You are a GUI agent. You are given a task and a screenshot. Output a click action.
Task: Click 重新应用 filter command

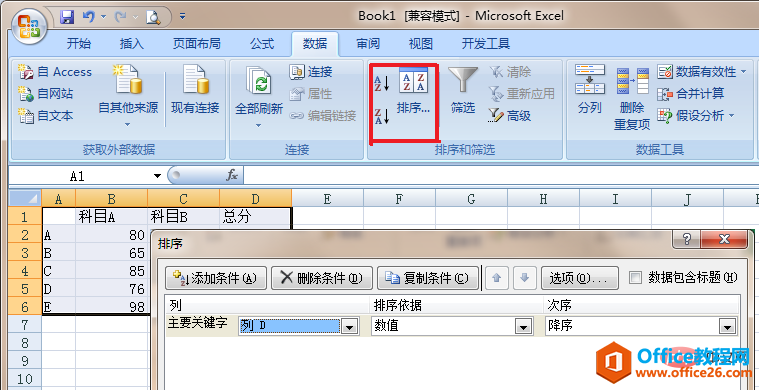521,93
